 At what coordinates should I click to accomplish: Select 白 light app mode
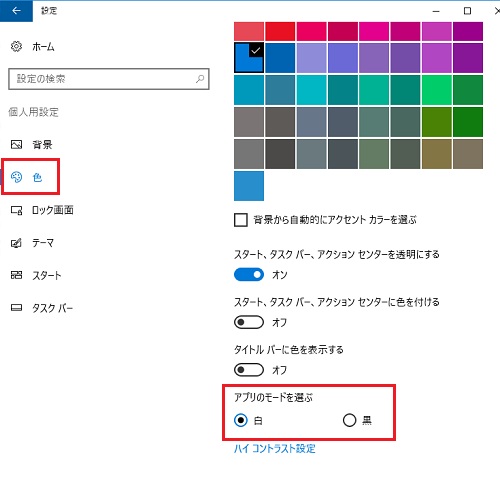241,420
